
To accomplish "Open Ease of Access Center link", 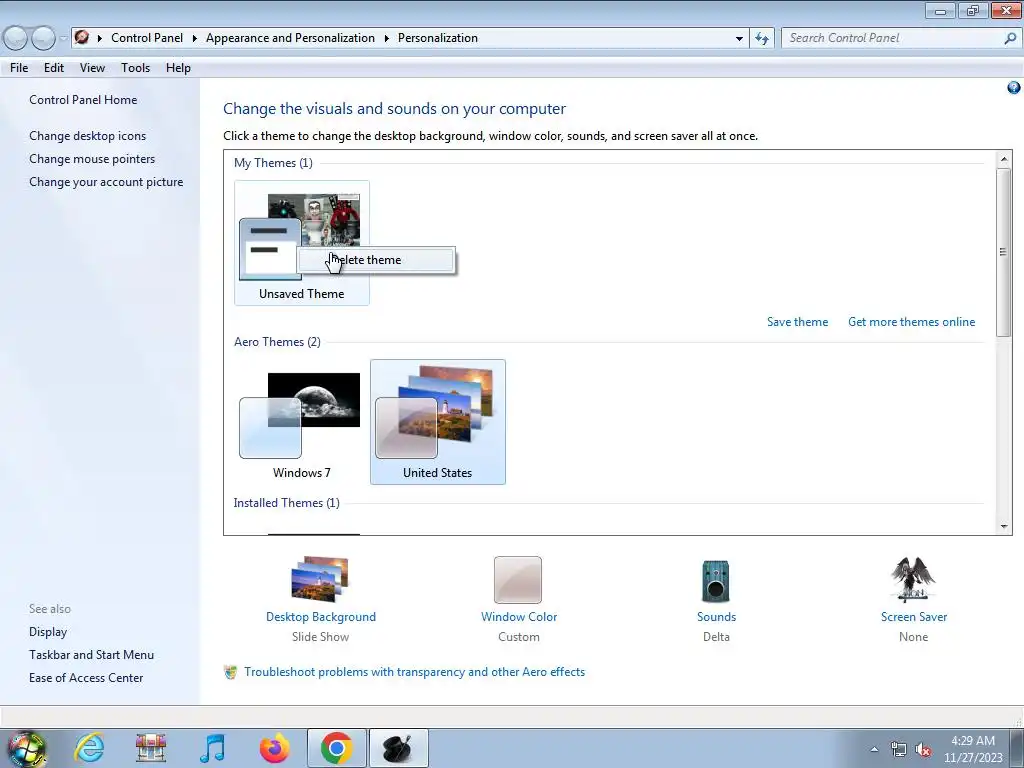I will (86, 678).
